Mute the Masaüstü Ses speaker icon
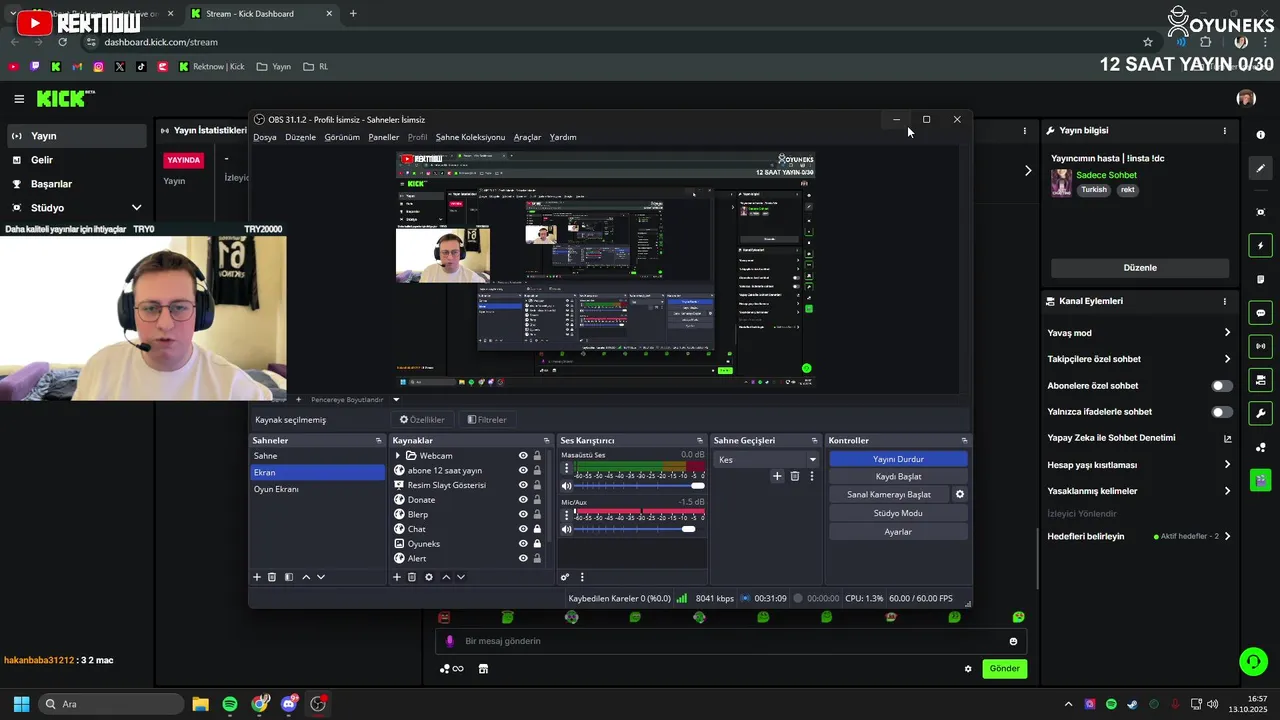1280x720 pixels. pyautogui.click(x=567, y=486)
